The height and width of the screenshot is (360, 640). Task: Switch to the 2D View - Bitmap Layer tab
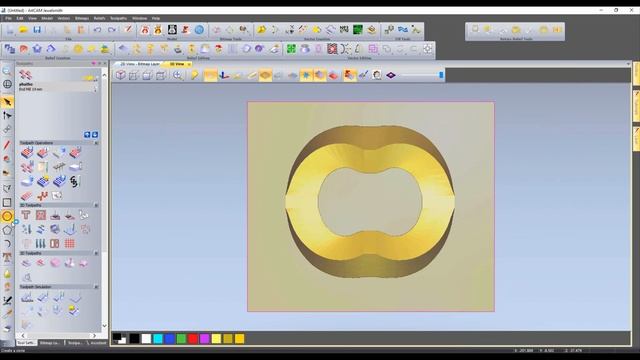point(140,64)
